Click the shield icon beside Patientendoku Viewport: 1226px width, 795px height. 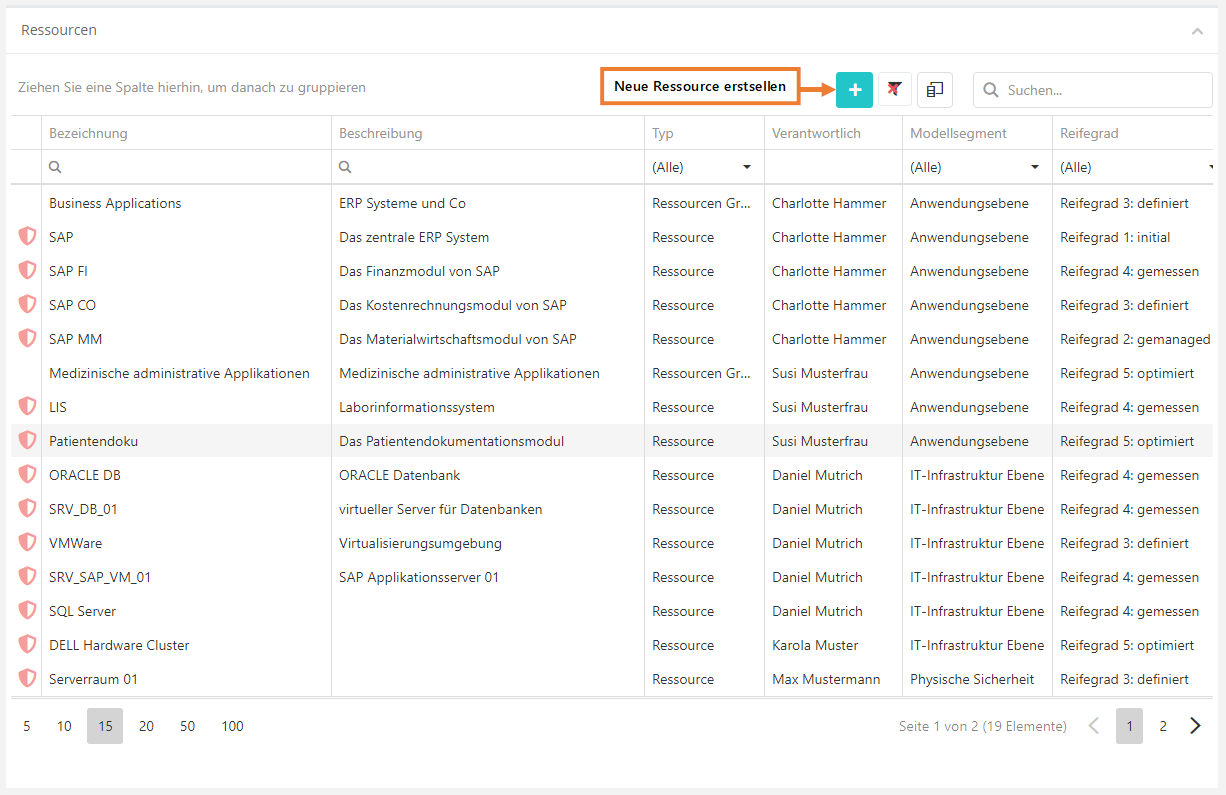point(27,441)
